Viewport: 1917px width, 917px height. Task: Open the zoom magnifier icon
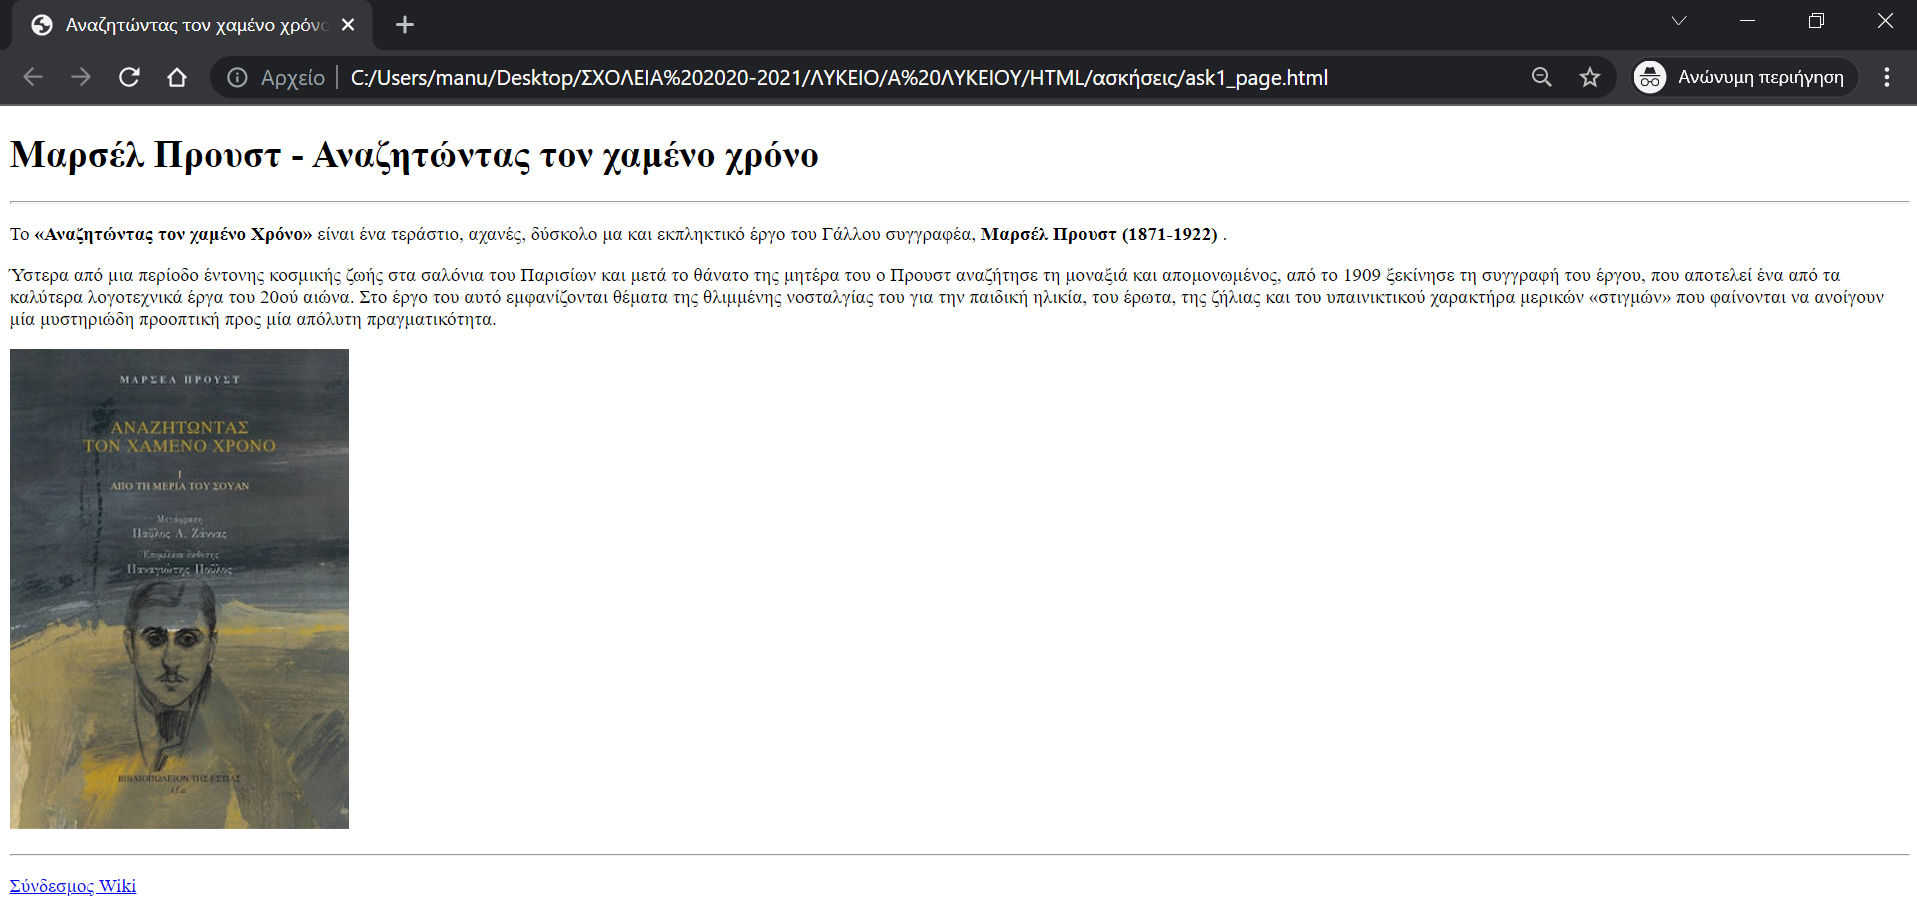coord(1541,77)
